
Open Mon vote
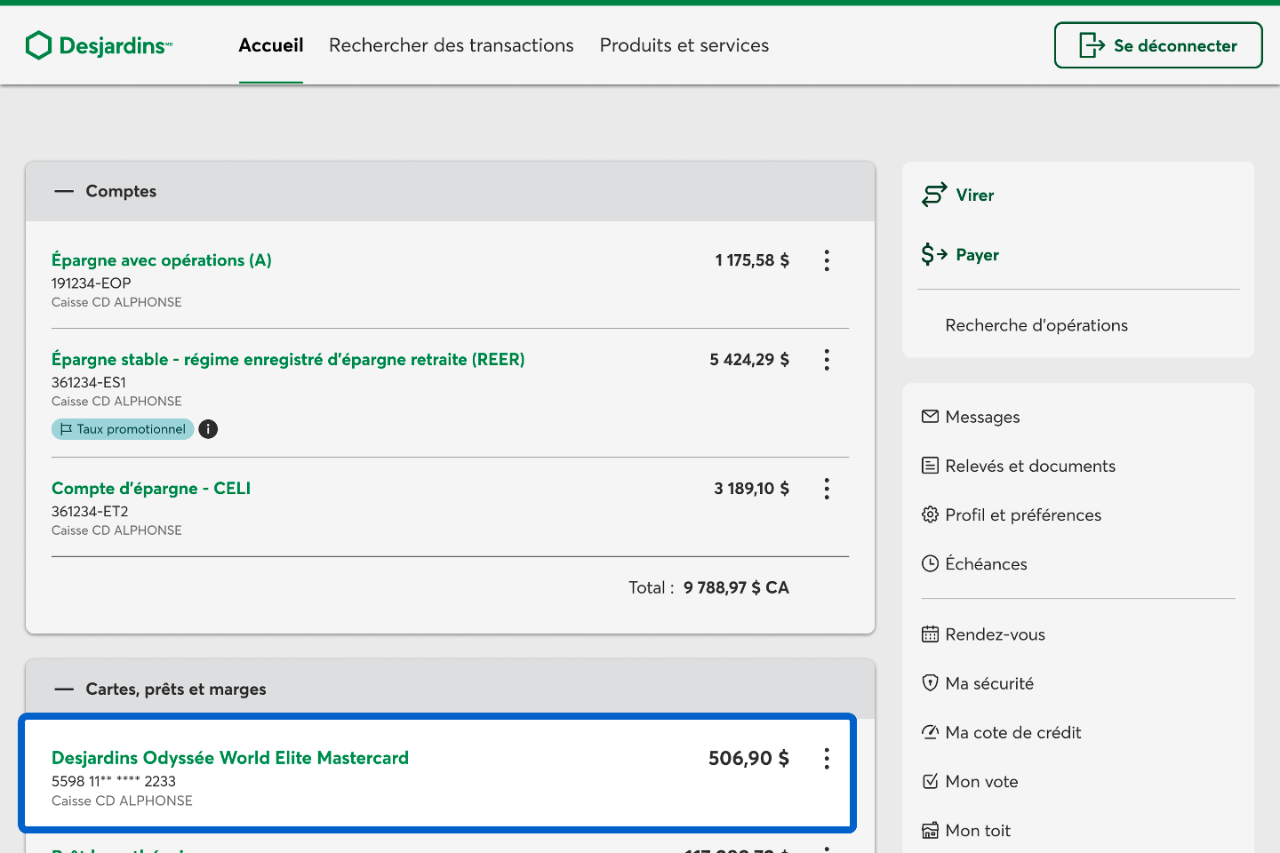(x=981, y=781)
